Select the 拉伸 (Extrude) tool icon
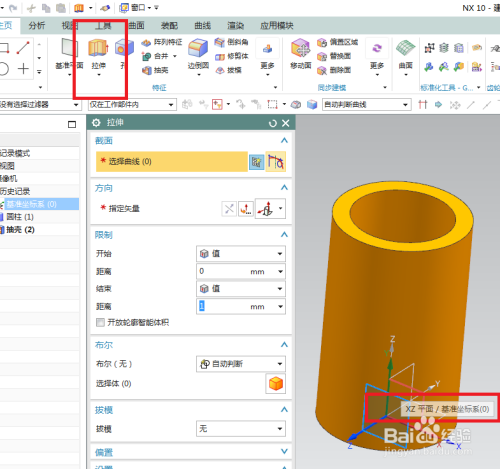 click(x=98, y=48)
